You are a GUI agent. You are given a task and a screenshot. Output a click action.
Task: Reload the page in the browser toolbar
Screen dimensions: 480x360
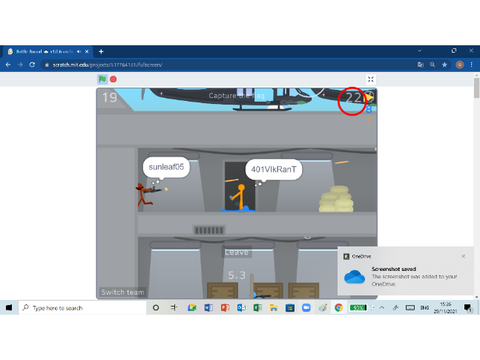(x=32, y=65)
